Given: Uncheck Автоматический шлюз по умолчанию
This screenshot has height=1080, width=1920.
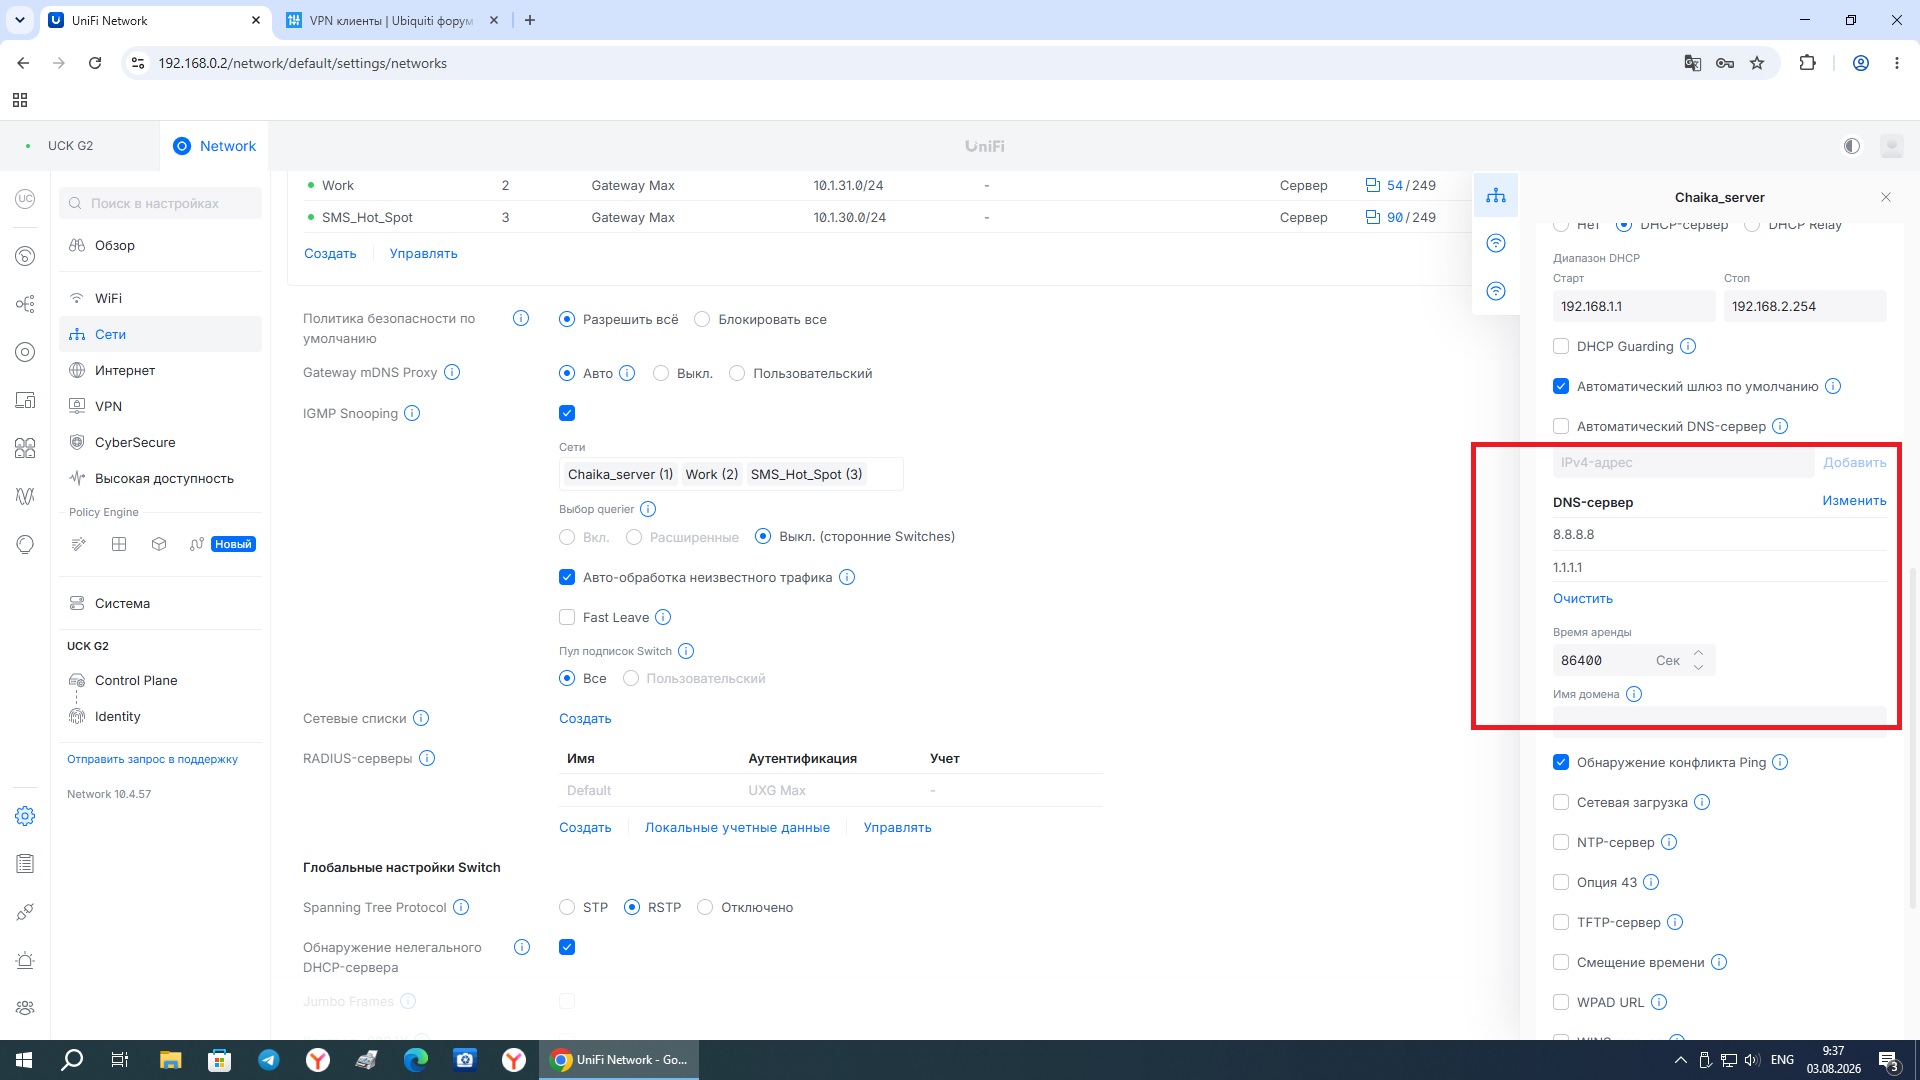Looking at the screenshot, I should 1561,386.
